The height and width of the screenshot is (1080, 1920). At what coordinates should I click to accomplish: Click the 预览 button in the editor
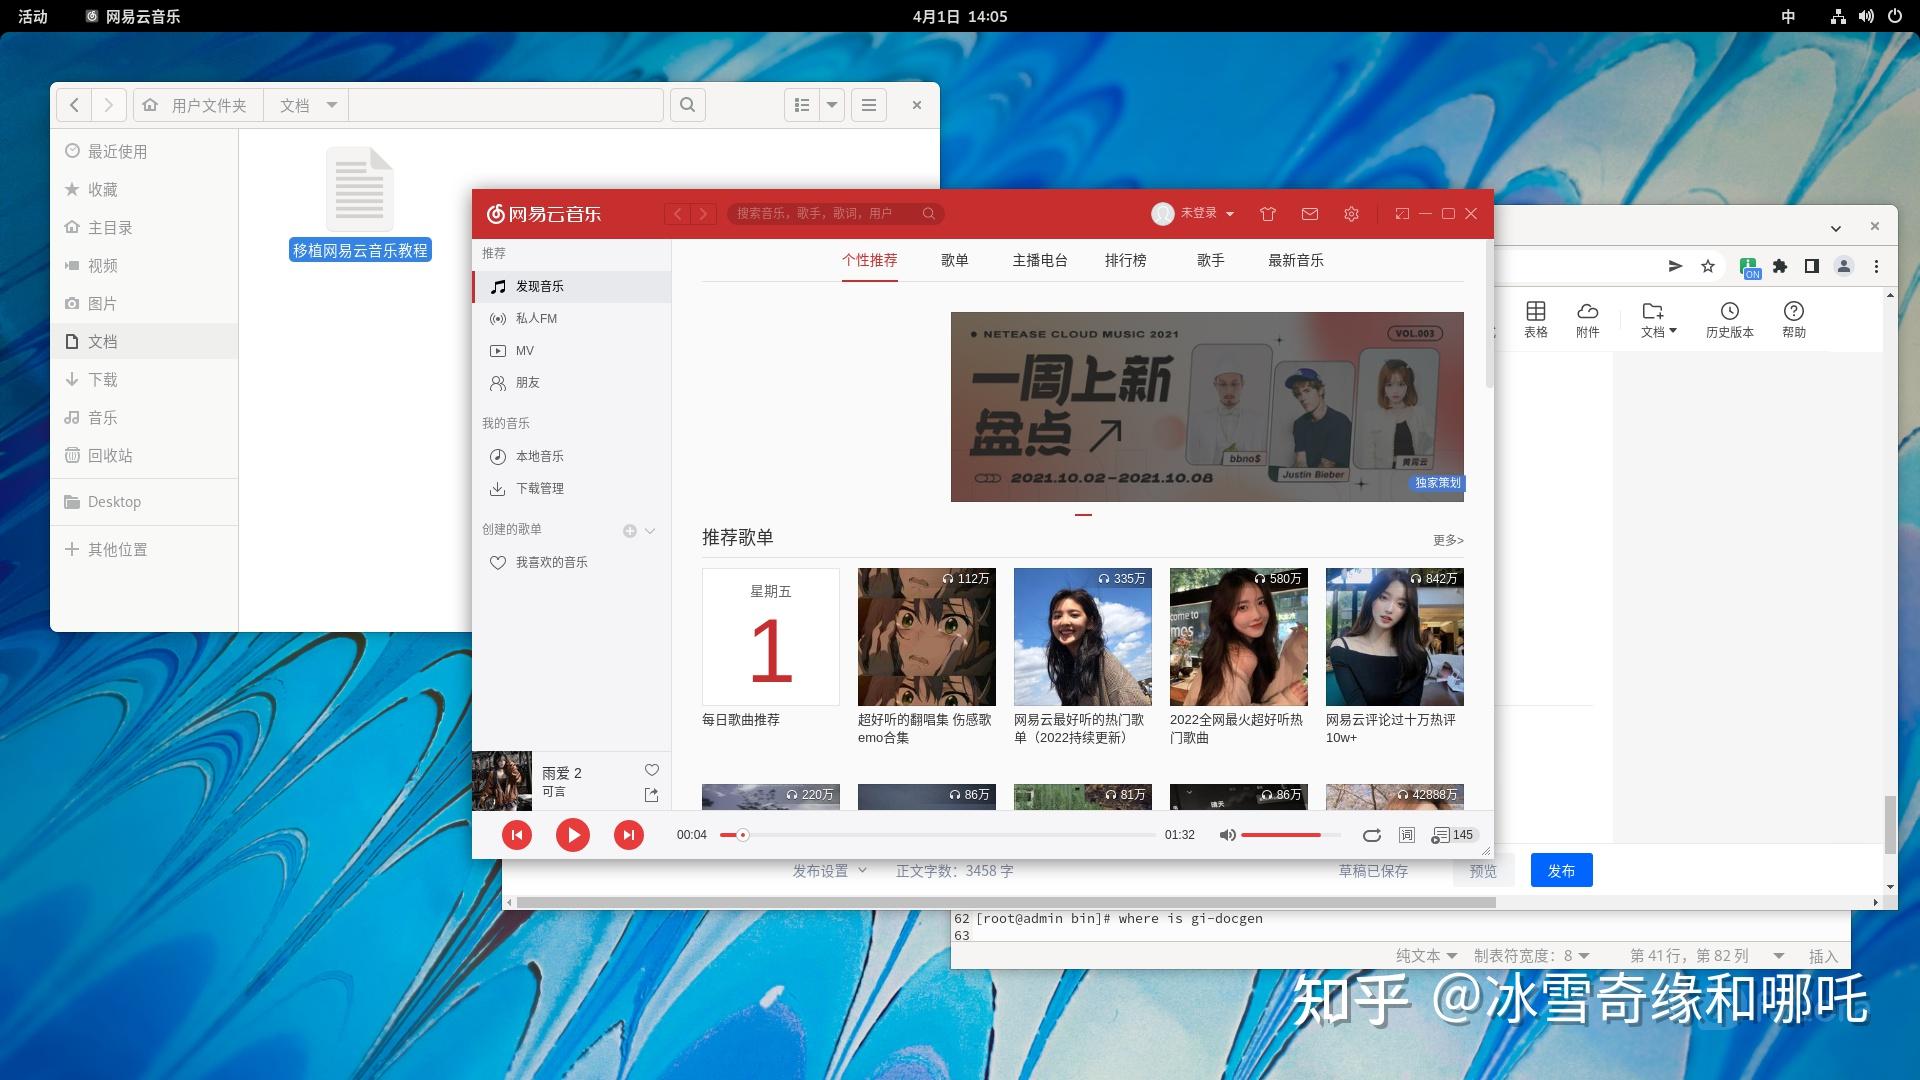1483,871
